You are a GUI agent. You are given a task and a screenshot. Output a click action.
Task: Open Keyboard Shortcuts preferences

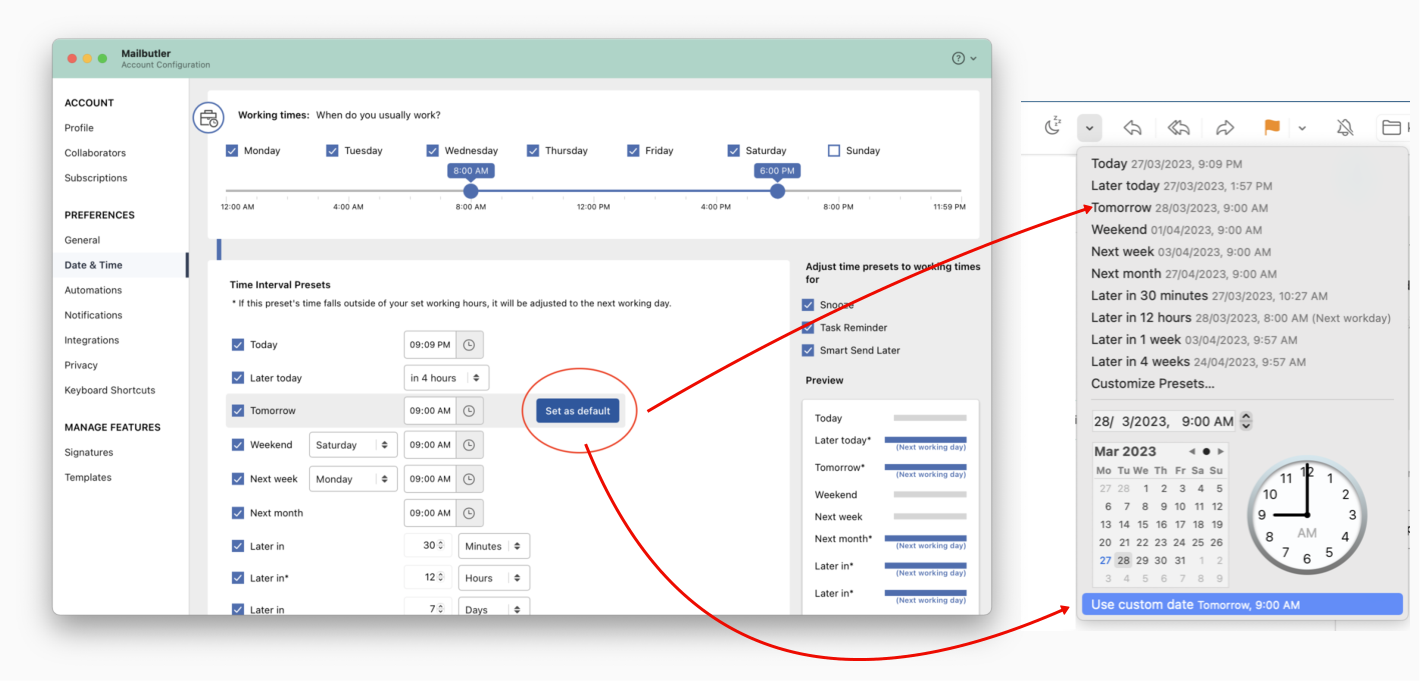[x=110, y=390]
